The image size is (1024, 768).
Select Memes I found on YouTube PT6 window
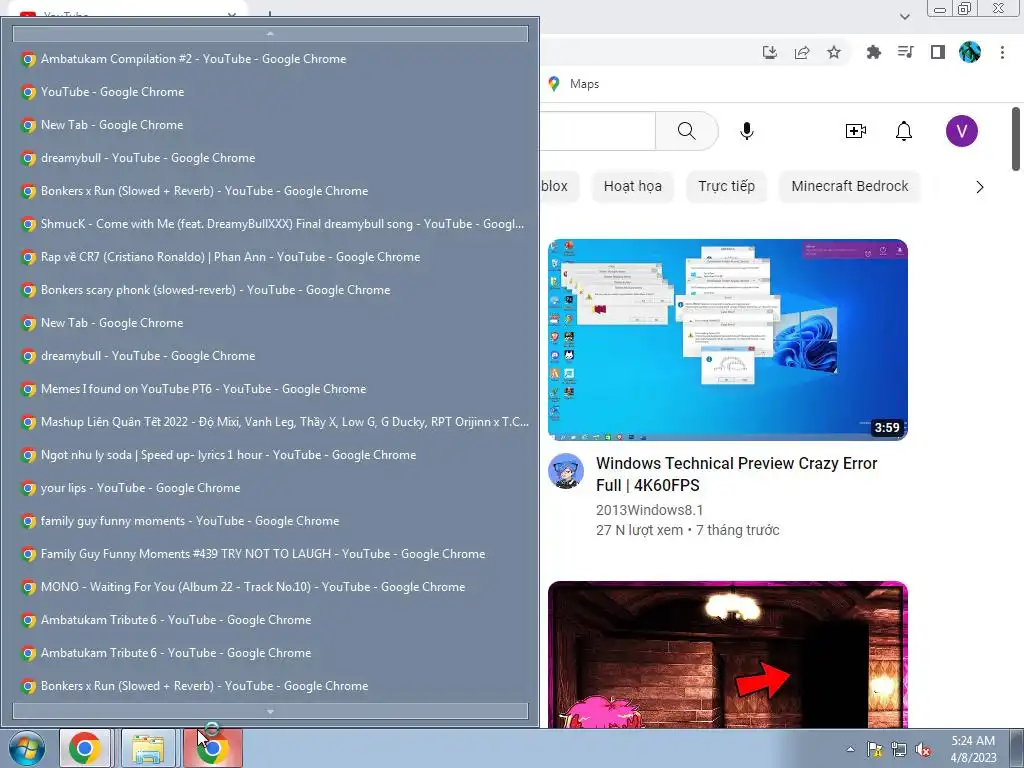(x=270, y=389)
